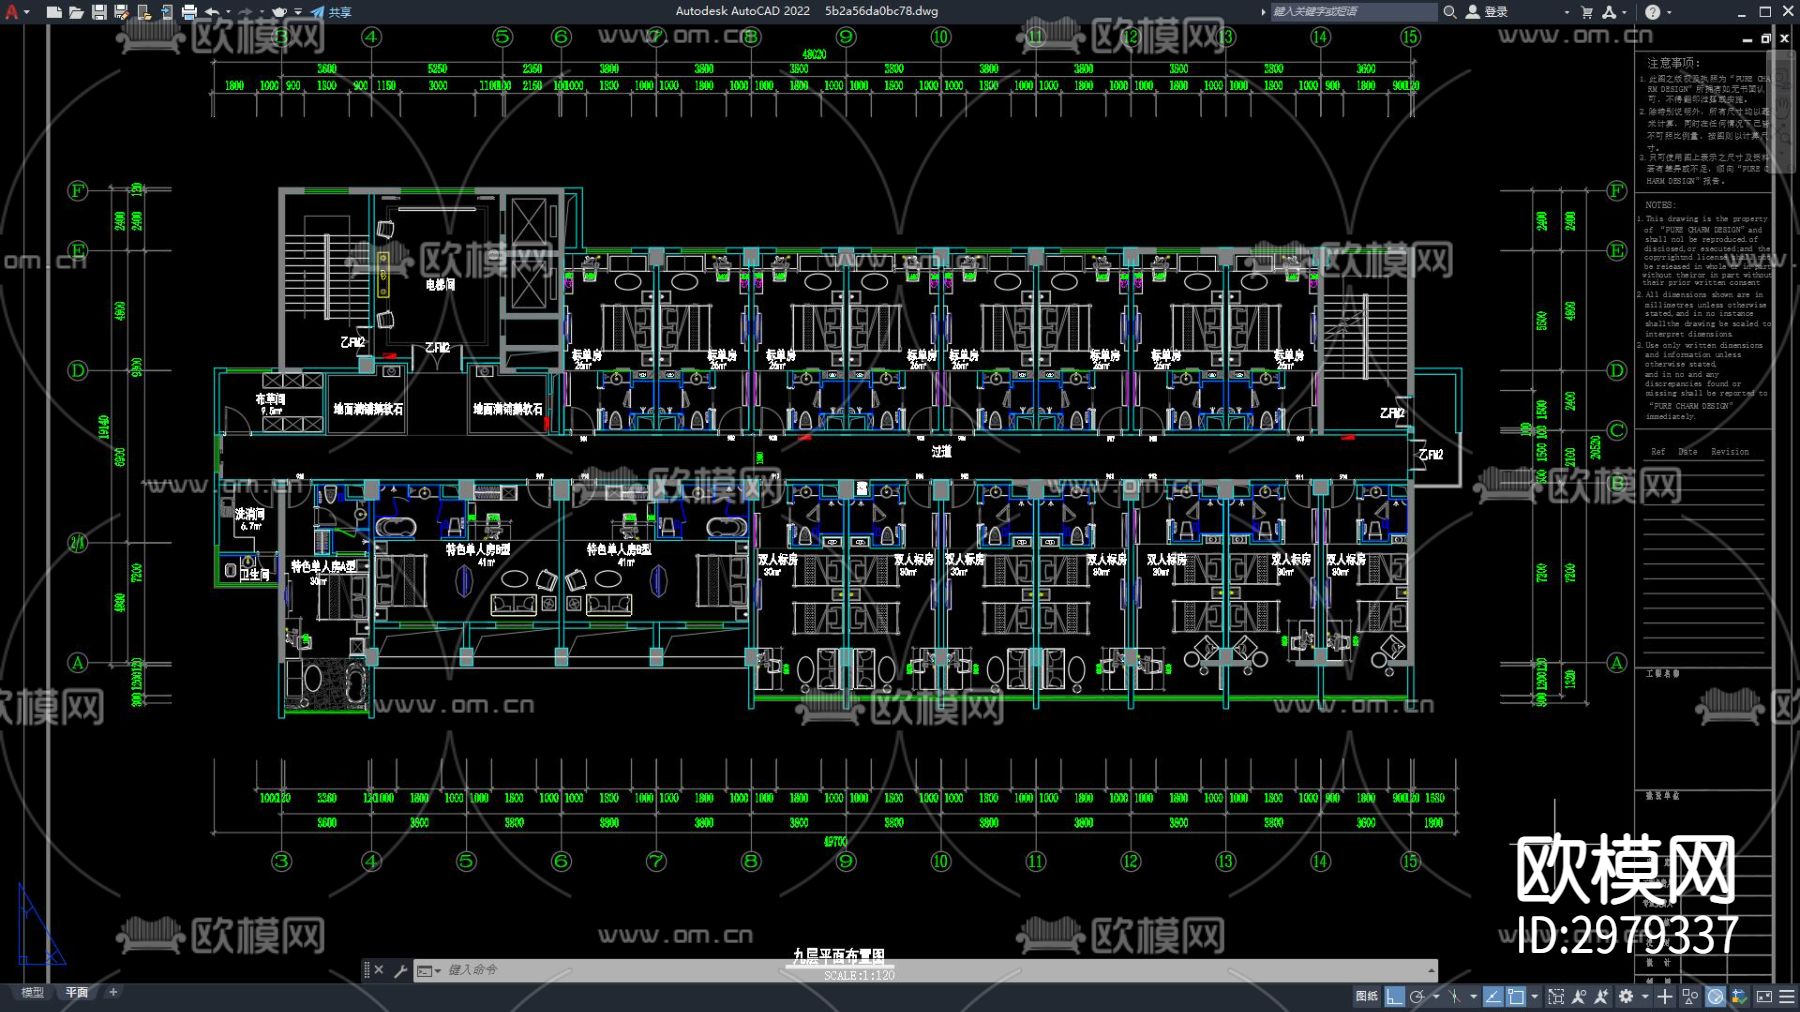The image size is (1800, 1012).
Task: Click the Plot printer icon
Action: point(189,12)
